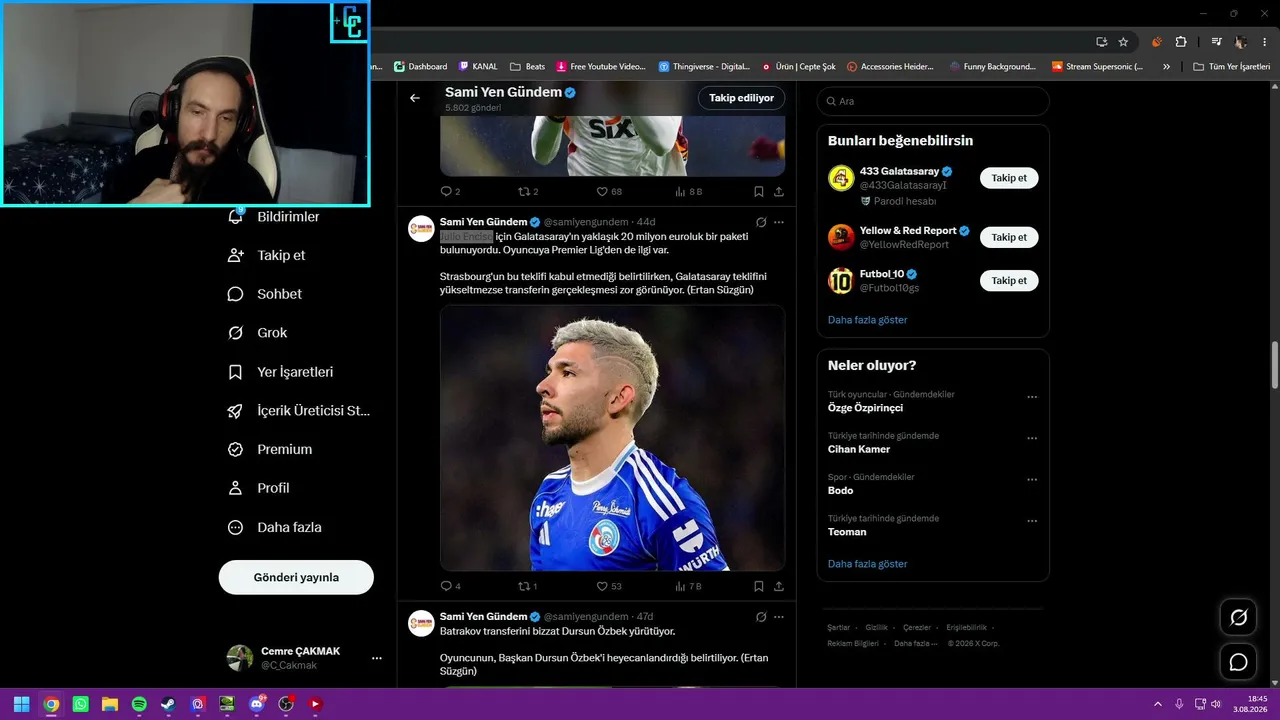Share the post that has 68 likes
Screen dimensions: 1280x720
(779, 191)
